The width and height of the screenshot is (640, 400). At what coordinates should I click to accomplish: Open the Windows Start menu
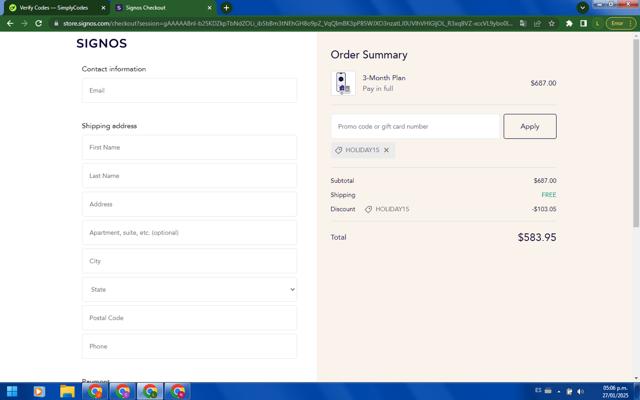(x=12, y=392)
